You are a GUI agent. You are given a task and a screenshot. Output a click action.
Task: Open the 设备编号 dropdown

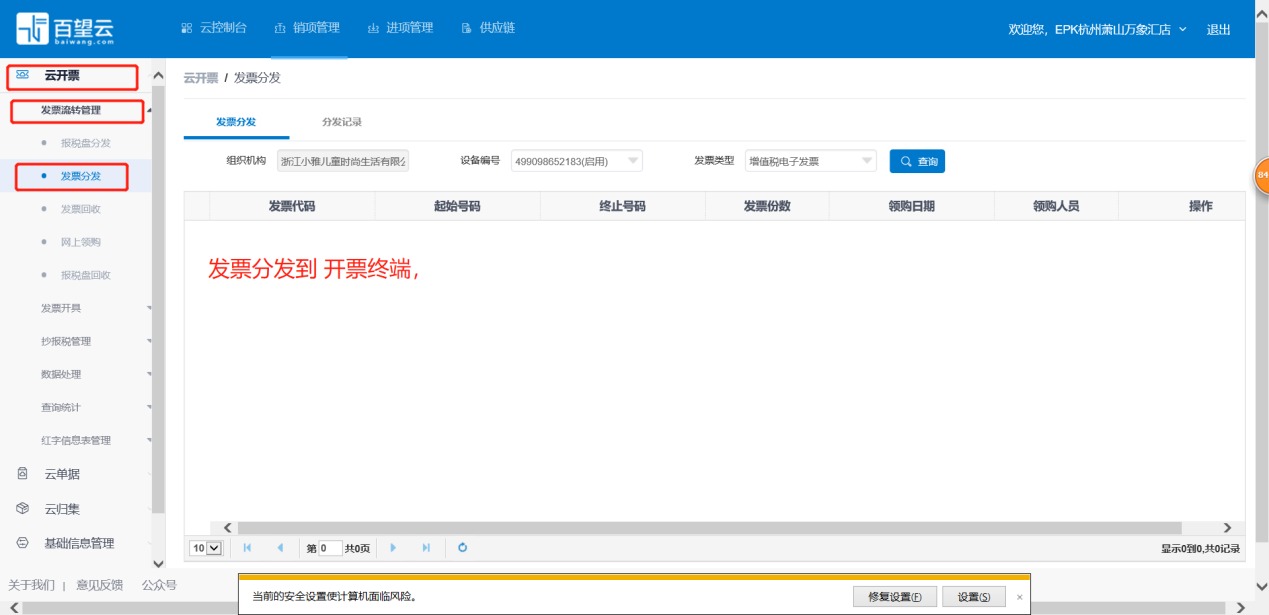(x=577, y=161)
